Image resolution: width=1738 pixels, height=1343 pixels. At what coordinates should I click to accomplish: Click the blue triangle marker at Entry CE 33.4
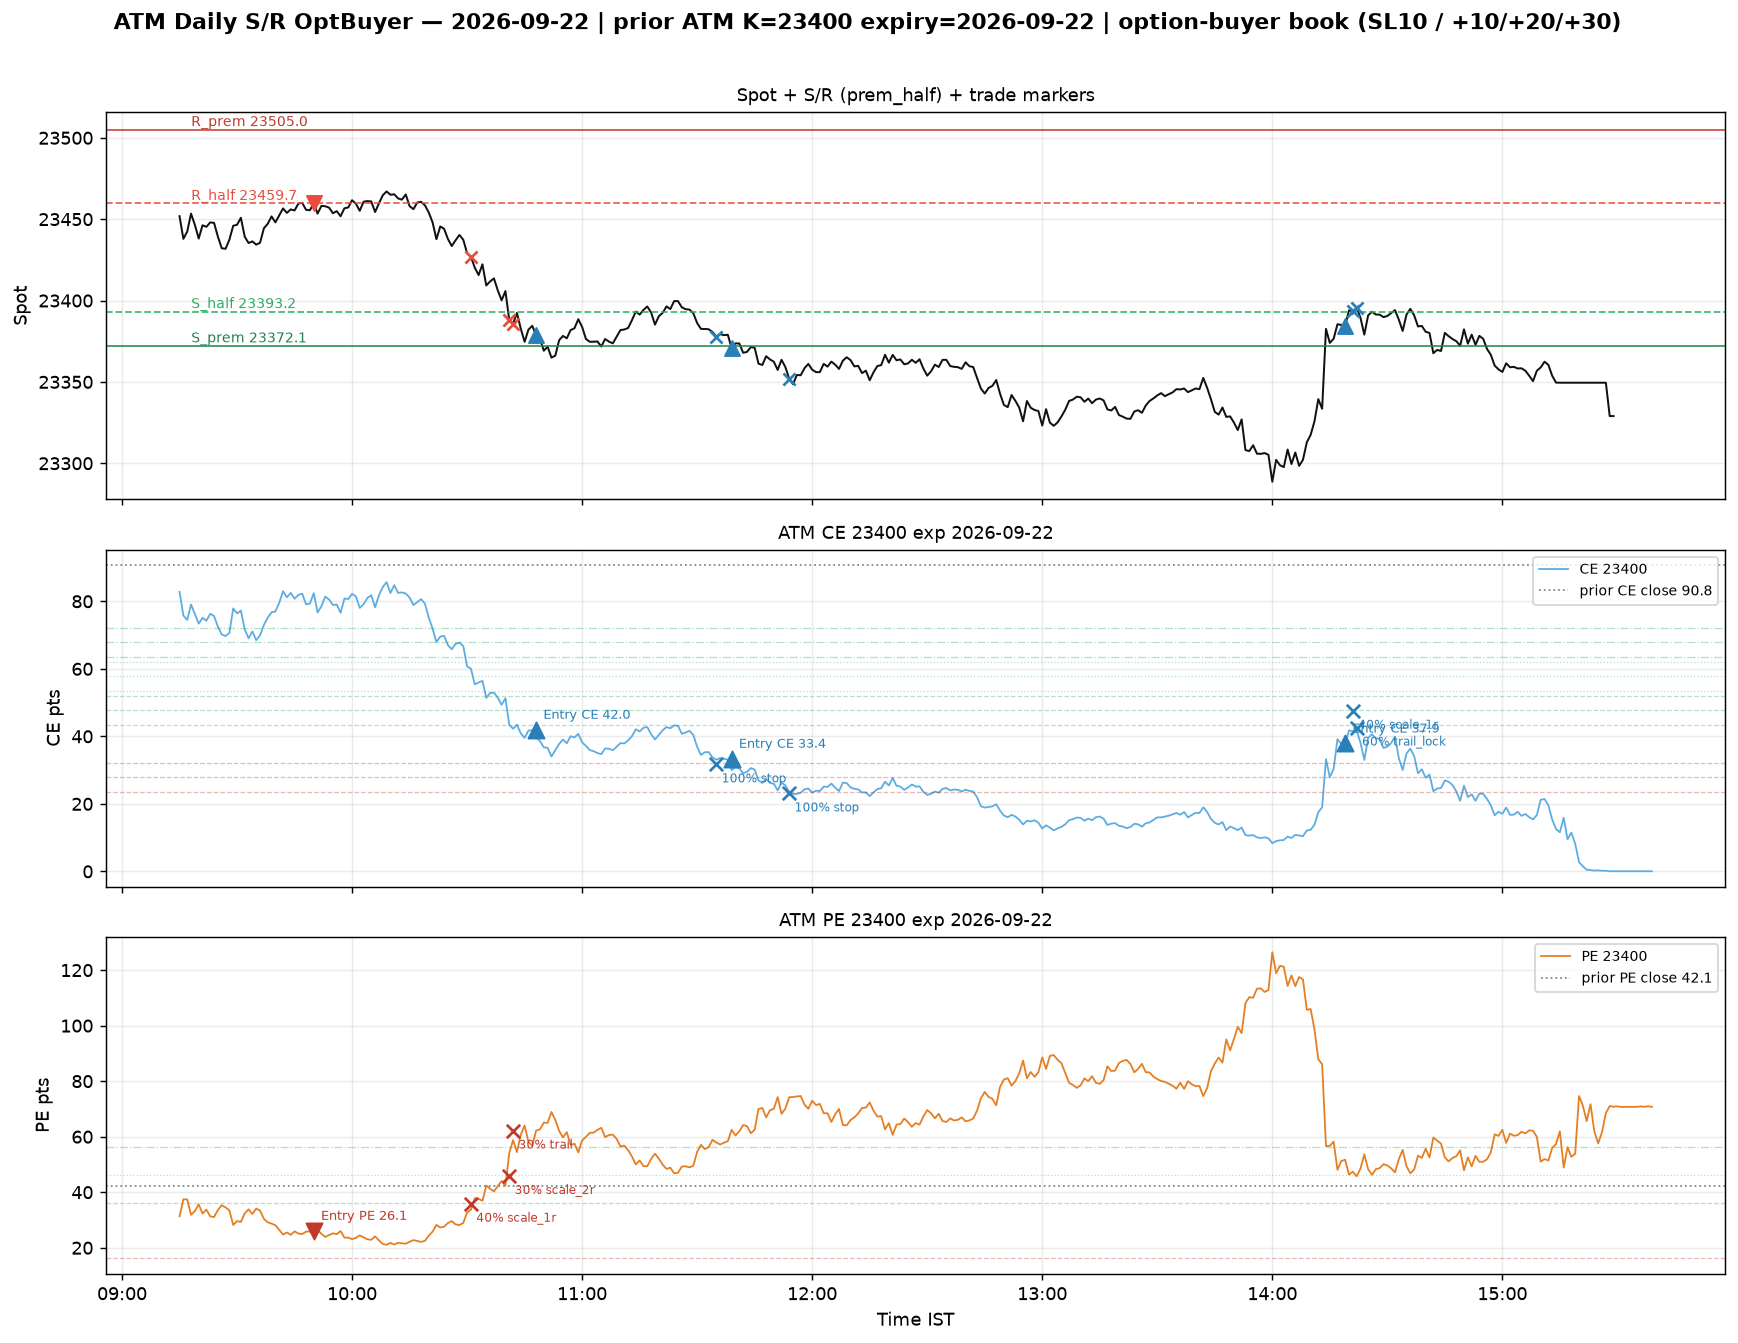(x=732, y=759)
